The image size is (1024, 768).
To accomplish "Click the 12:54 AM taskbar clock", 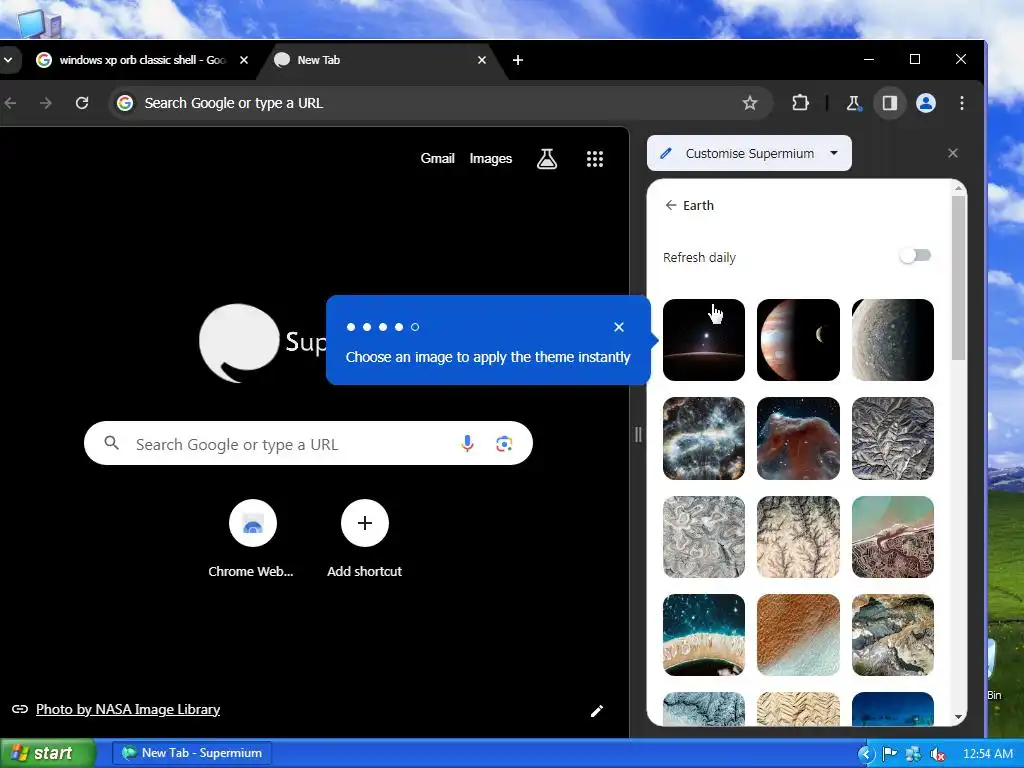I will [987, 754].
